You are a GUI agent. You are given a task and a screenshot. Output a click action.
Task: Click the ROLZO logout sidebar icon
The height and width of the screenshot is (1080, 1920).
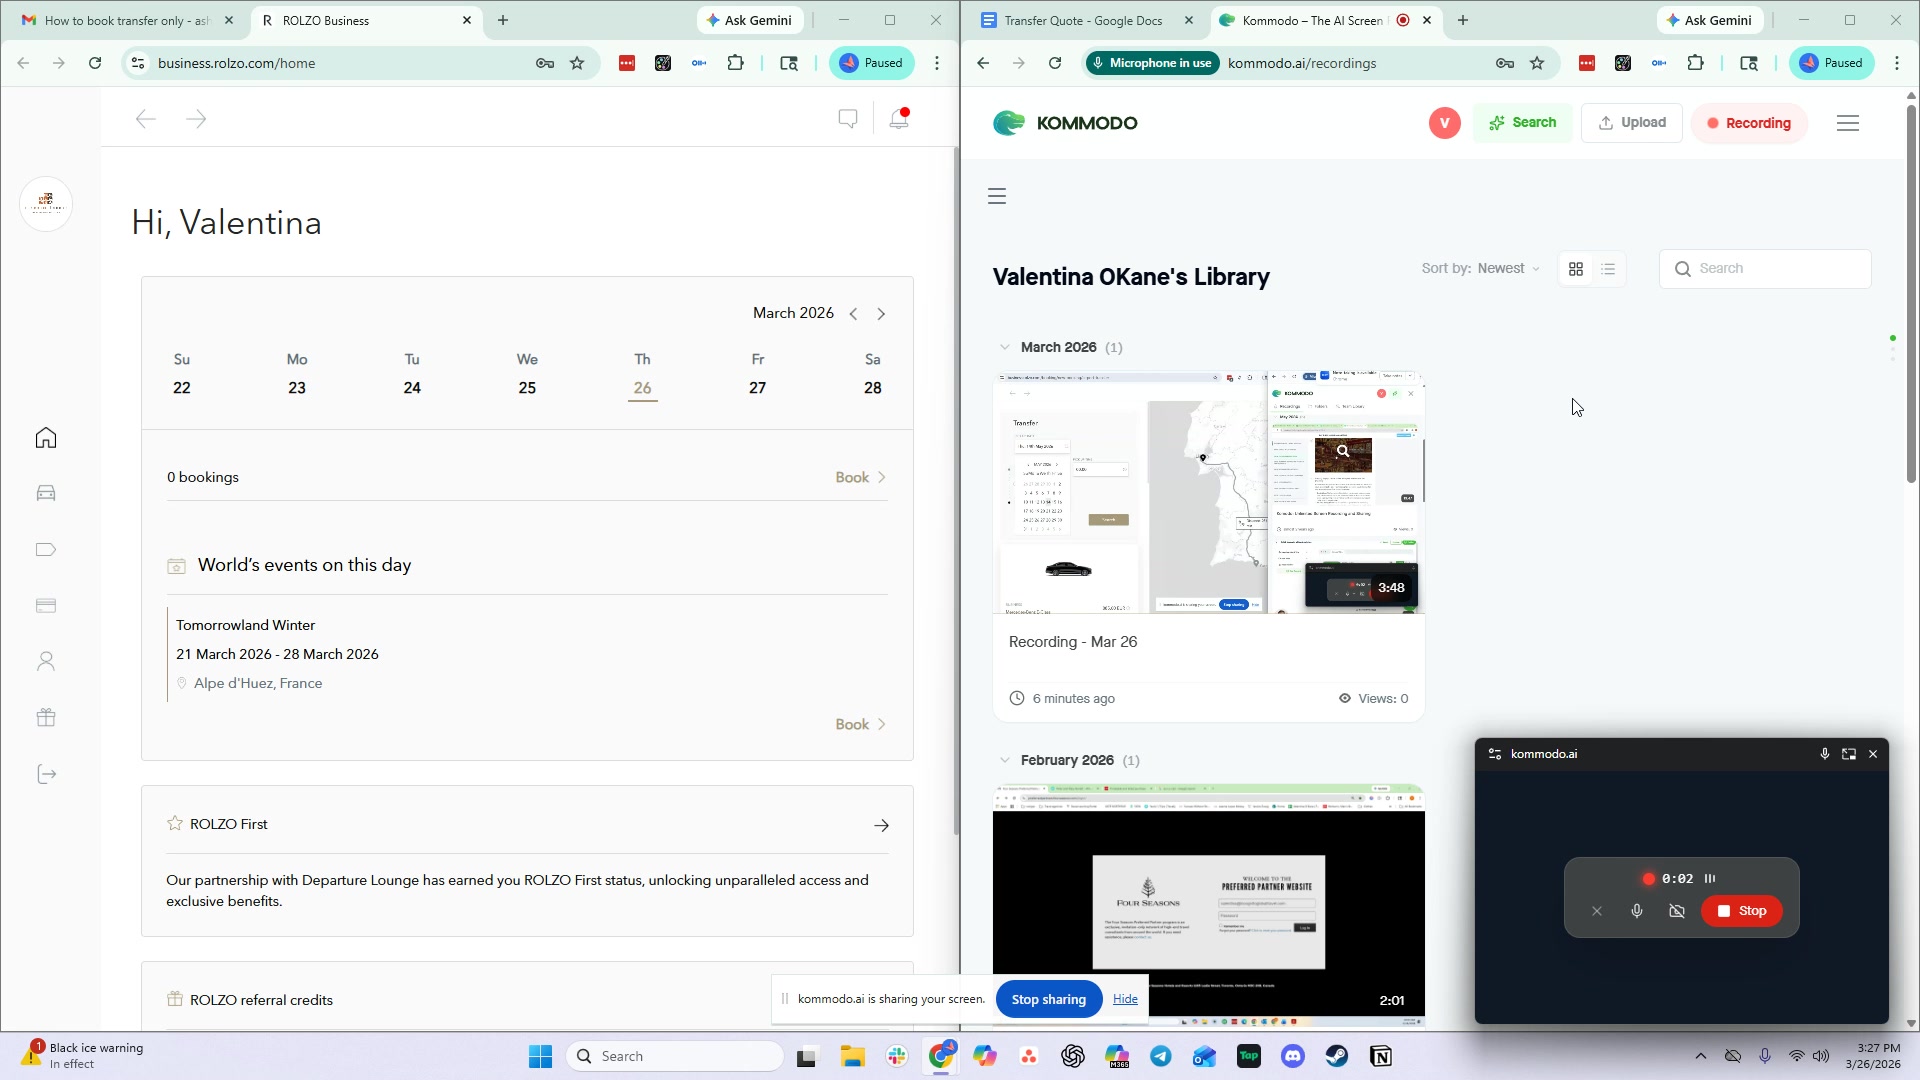(46, 775)
